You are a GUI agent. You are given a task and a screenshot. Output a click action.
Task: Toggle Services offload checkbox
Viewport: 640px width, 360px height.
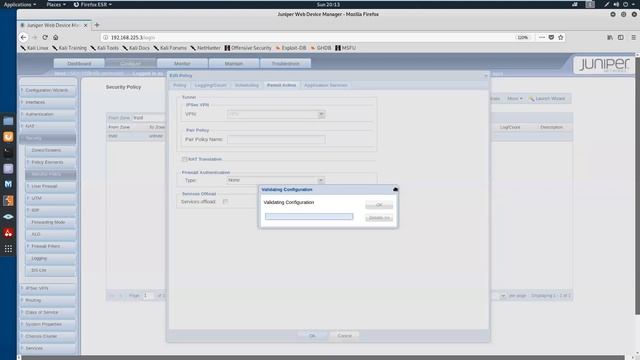pos(225,202)
